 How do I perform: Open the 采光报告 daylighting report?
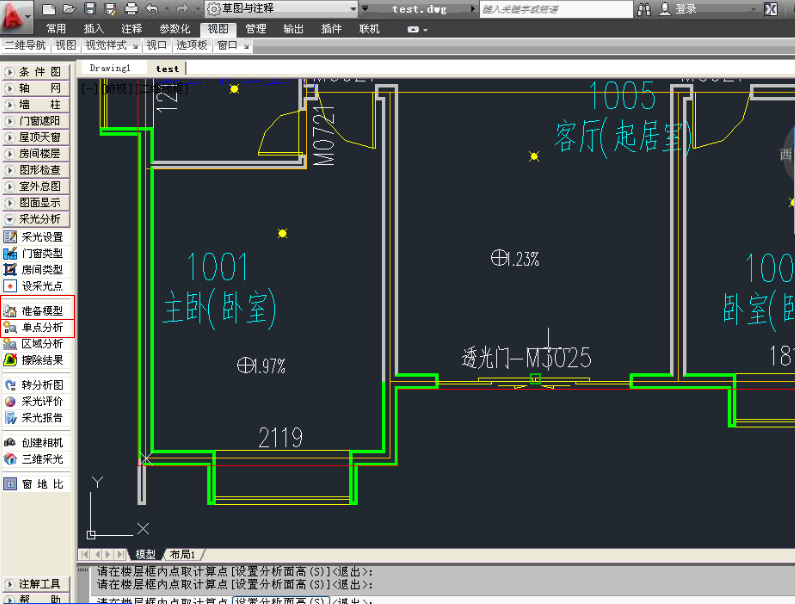(41, 417)
